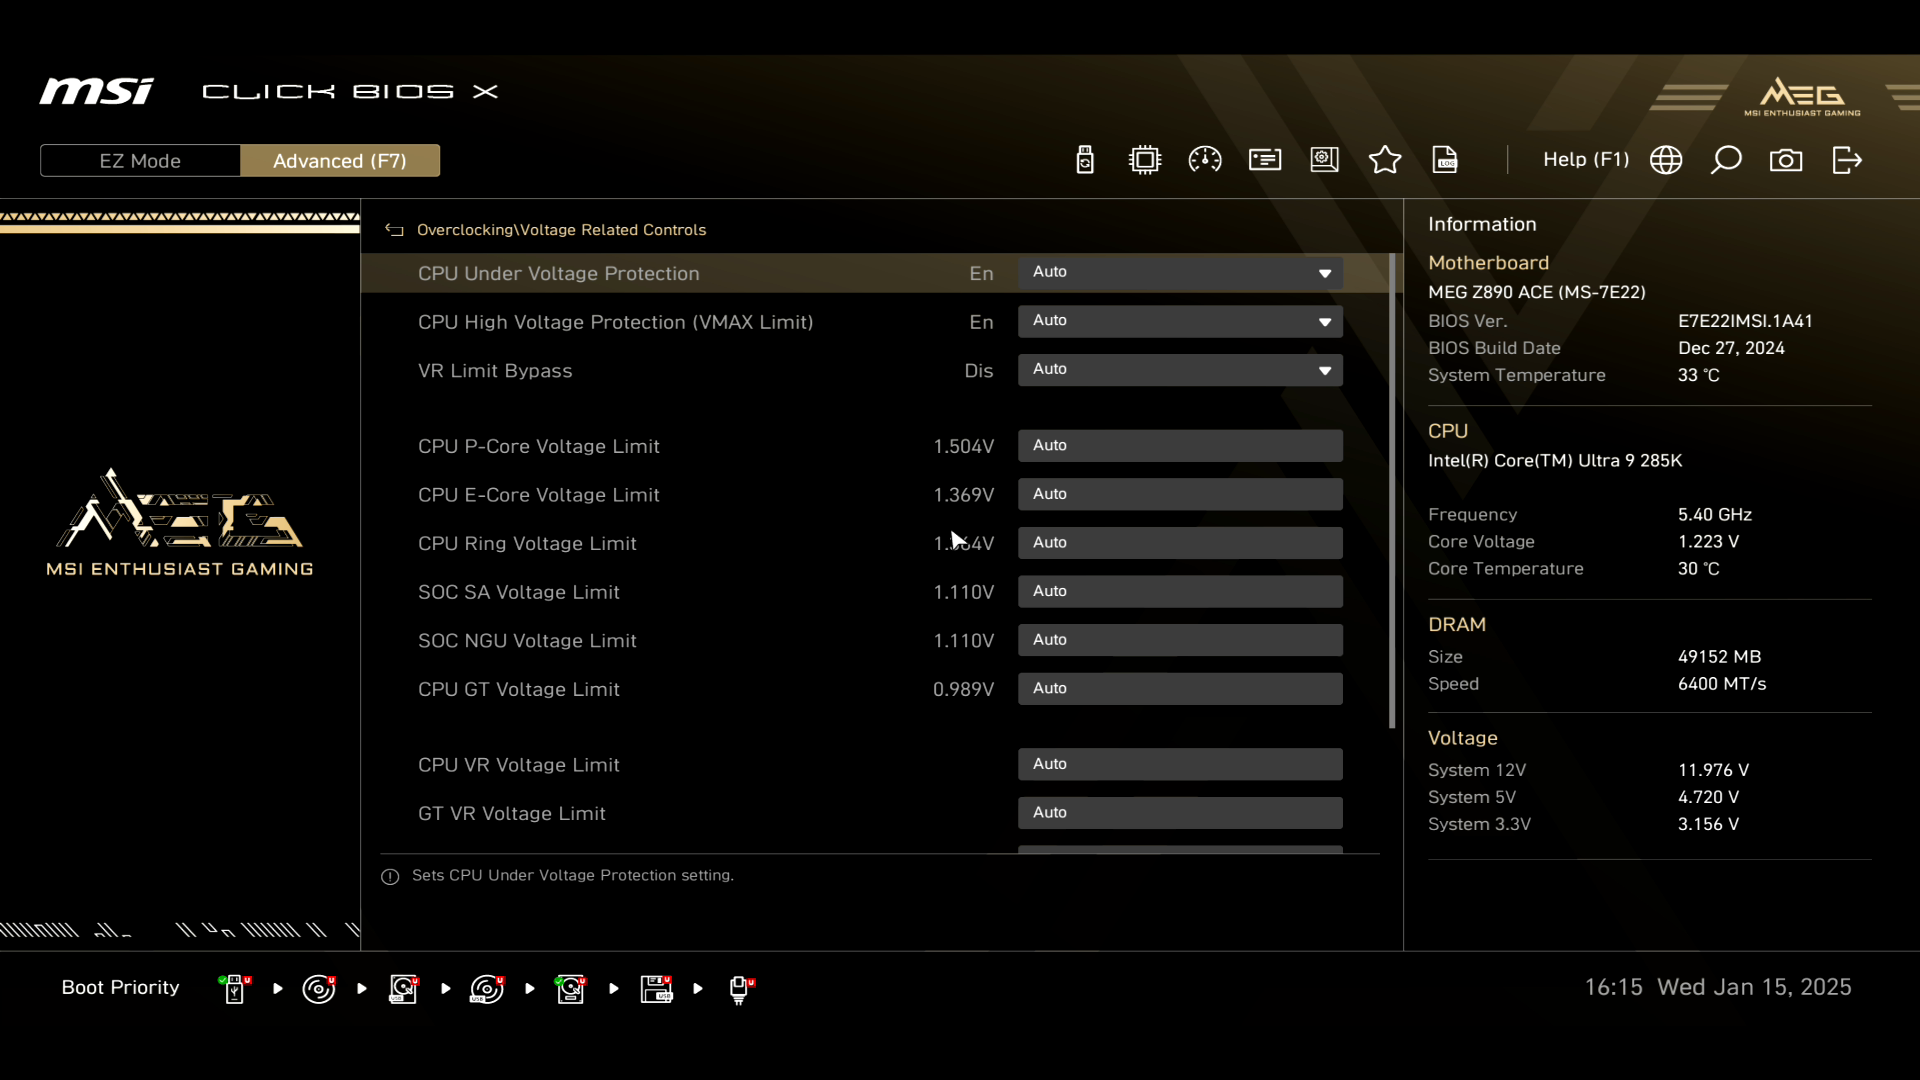Go back via breadcrumb arrow
Screen dimensions: 1920x1080
pos(394,230)
